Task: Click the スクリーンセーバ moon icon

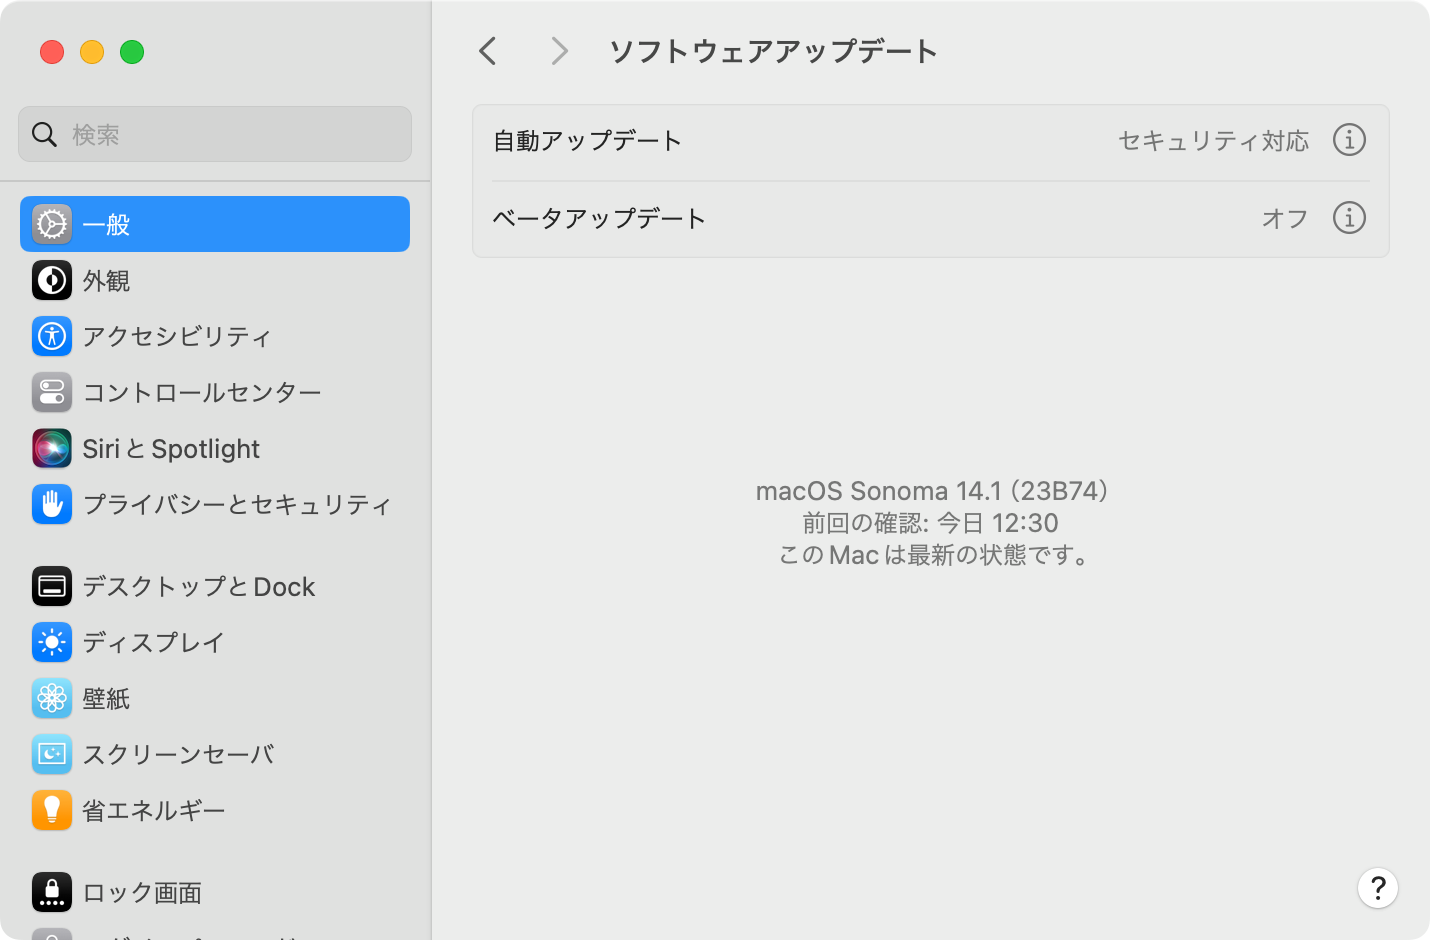Action: tap(52, 754)
